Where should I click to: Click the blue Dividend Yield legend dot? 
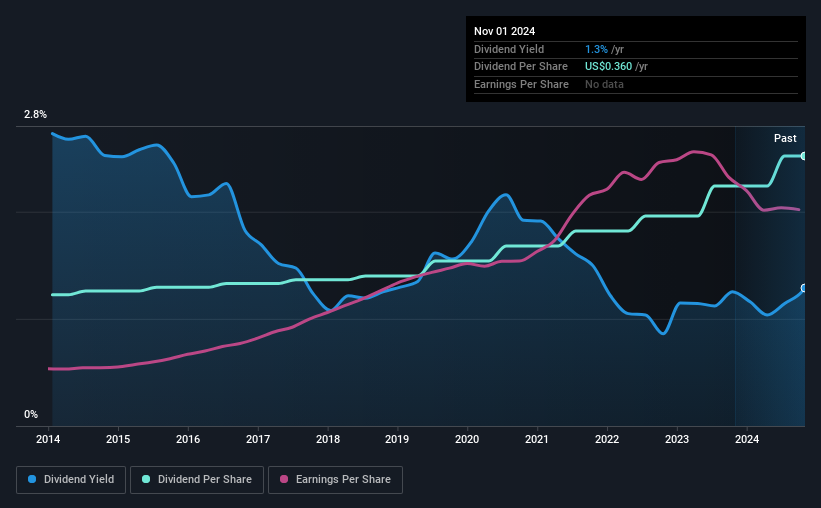(32, 479)
